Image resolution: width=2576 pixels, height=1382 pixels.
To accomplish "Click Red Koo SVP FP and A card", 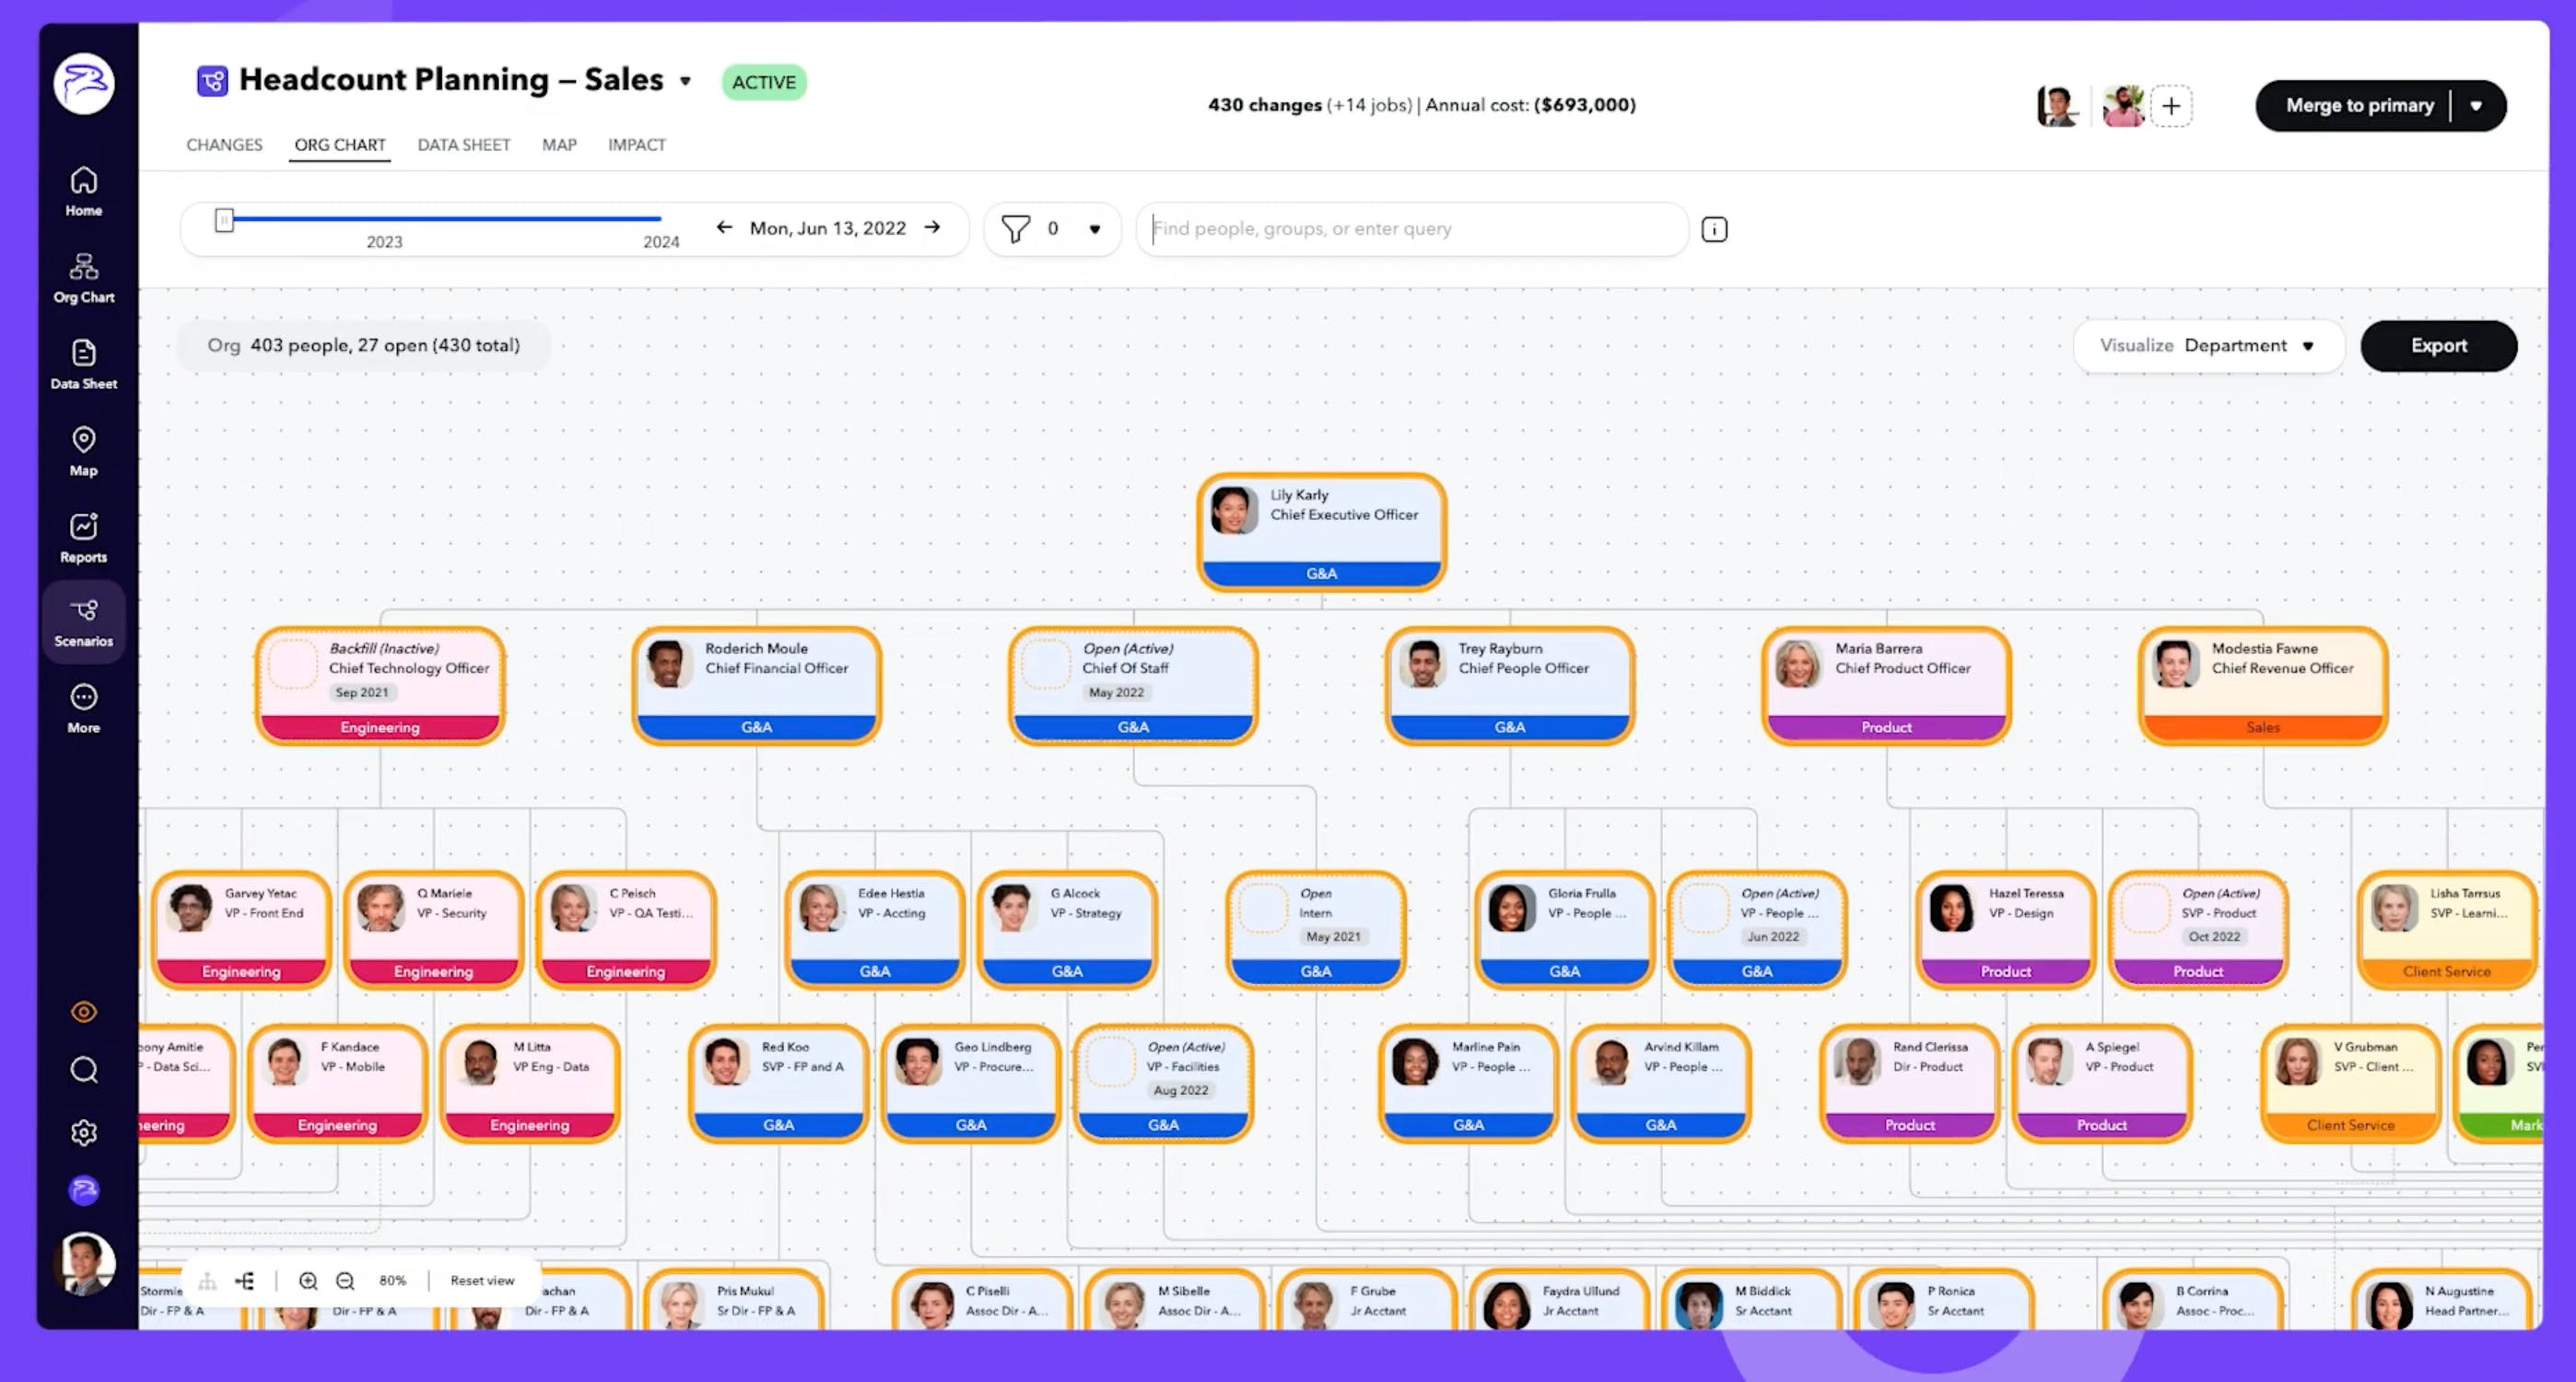I will click(779, 1084).
